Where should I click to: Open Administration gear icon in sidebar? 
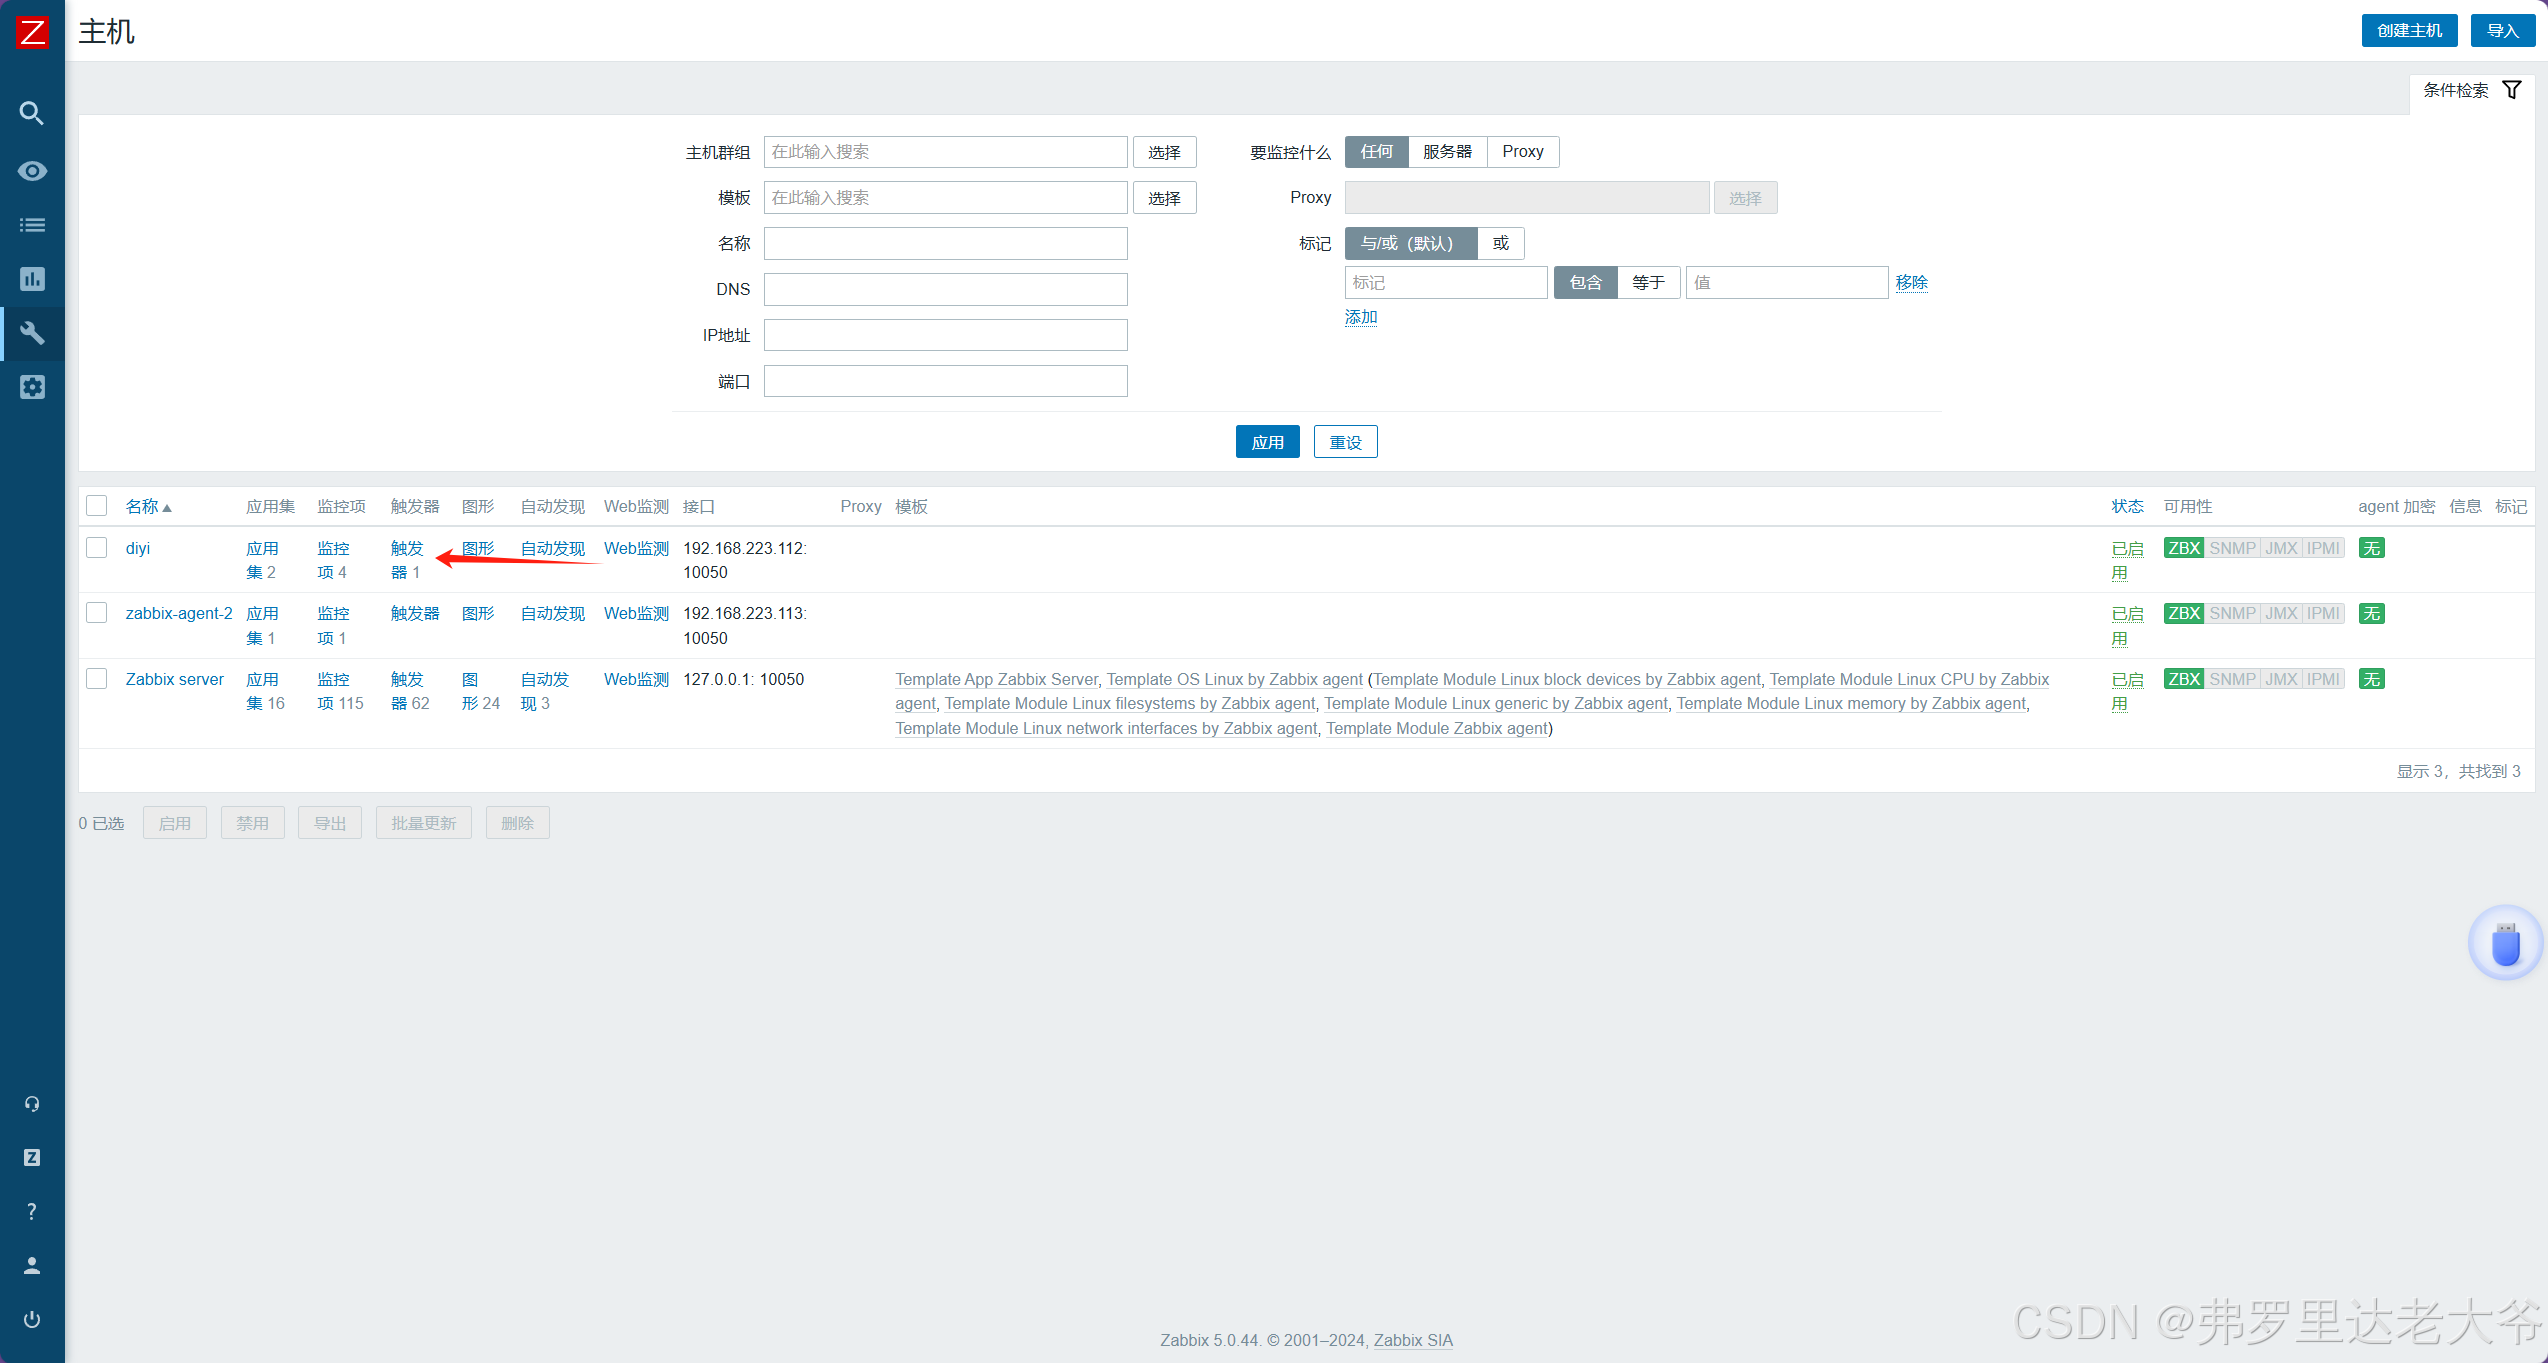pyautogui.click(x=32, y=387)
